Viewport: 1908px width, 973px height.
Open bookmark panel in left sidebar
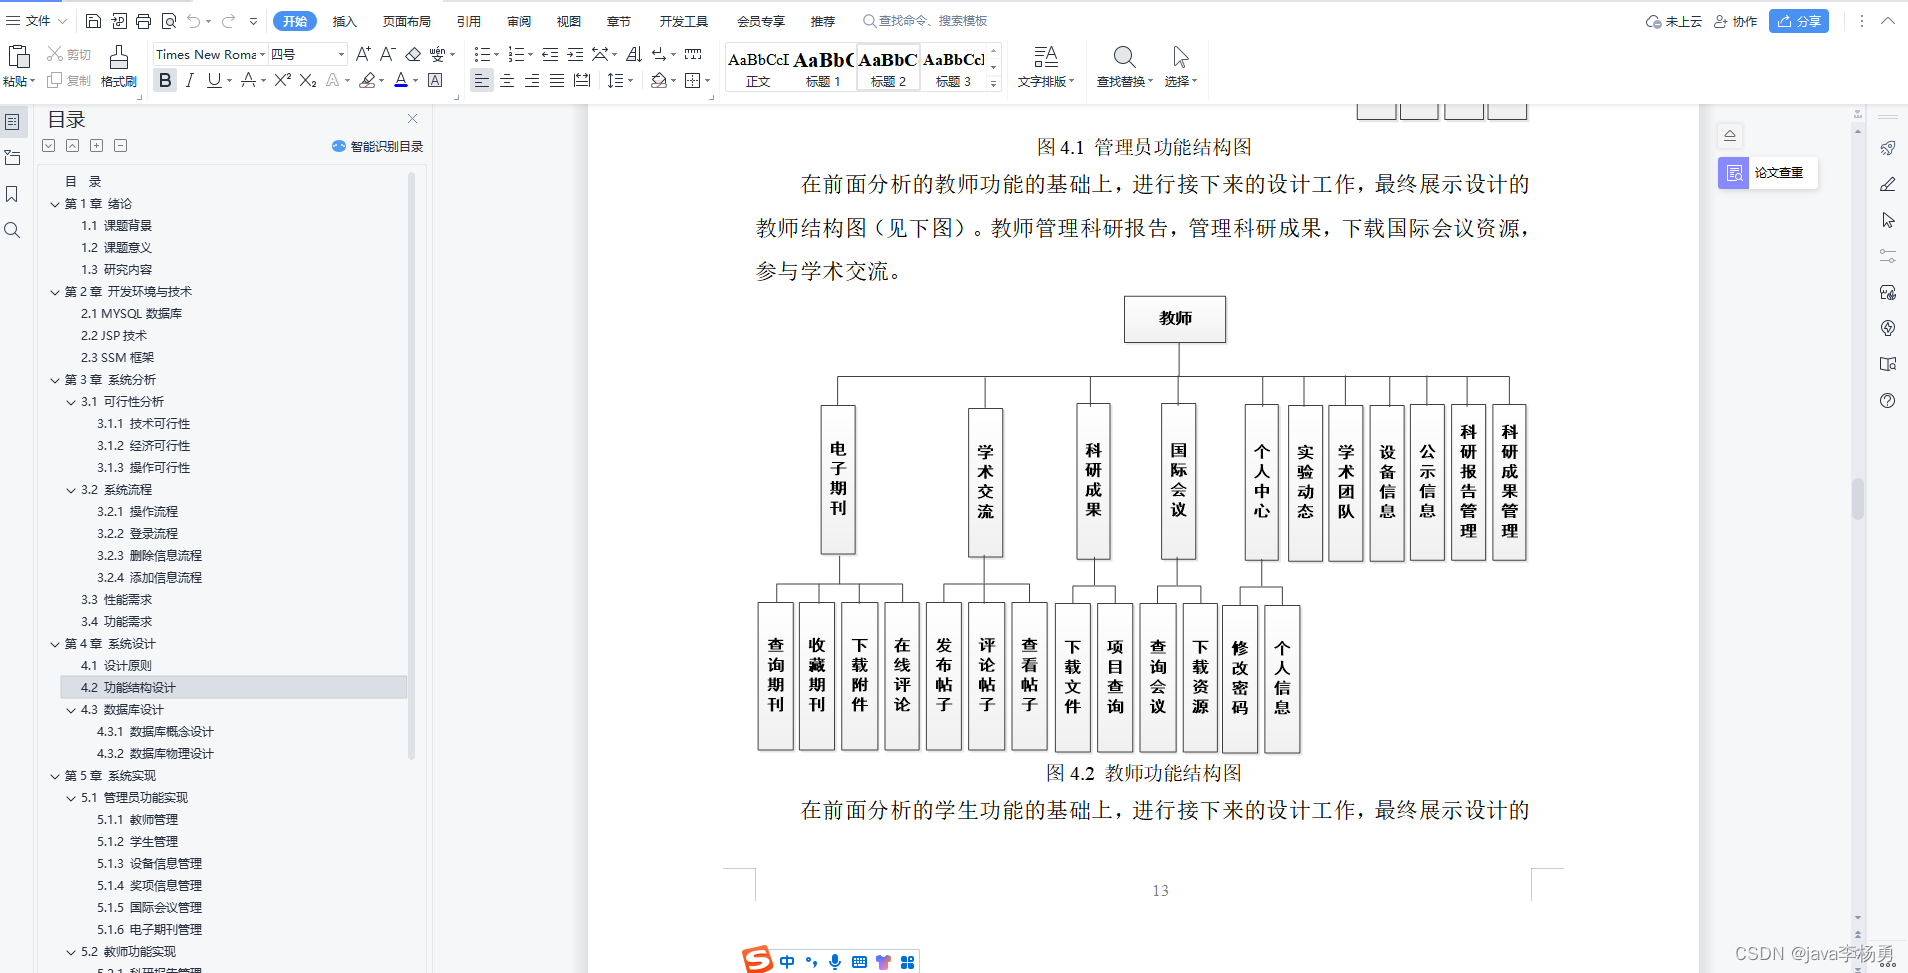12,194
